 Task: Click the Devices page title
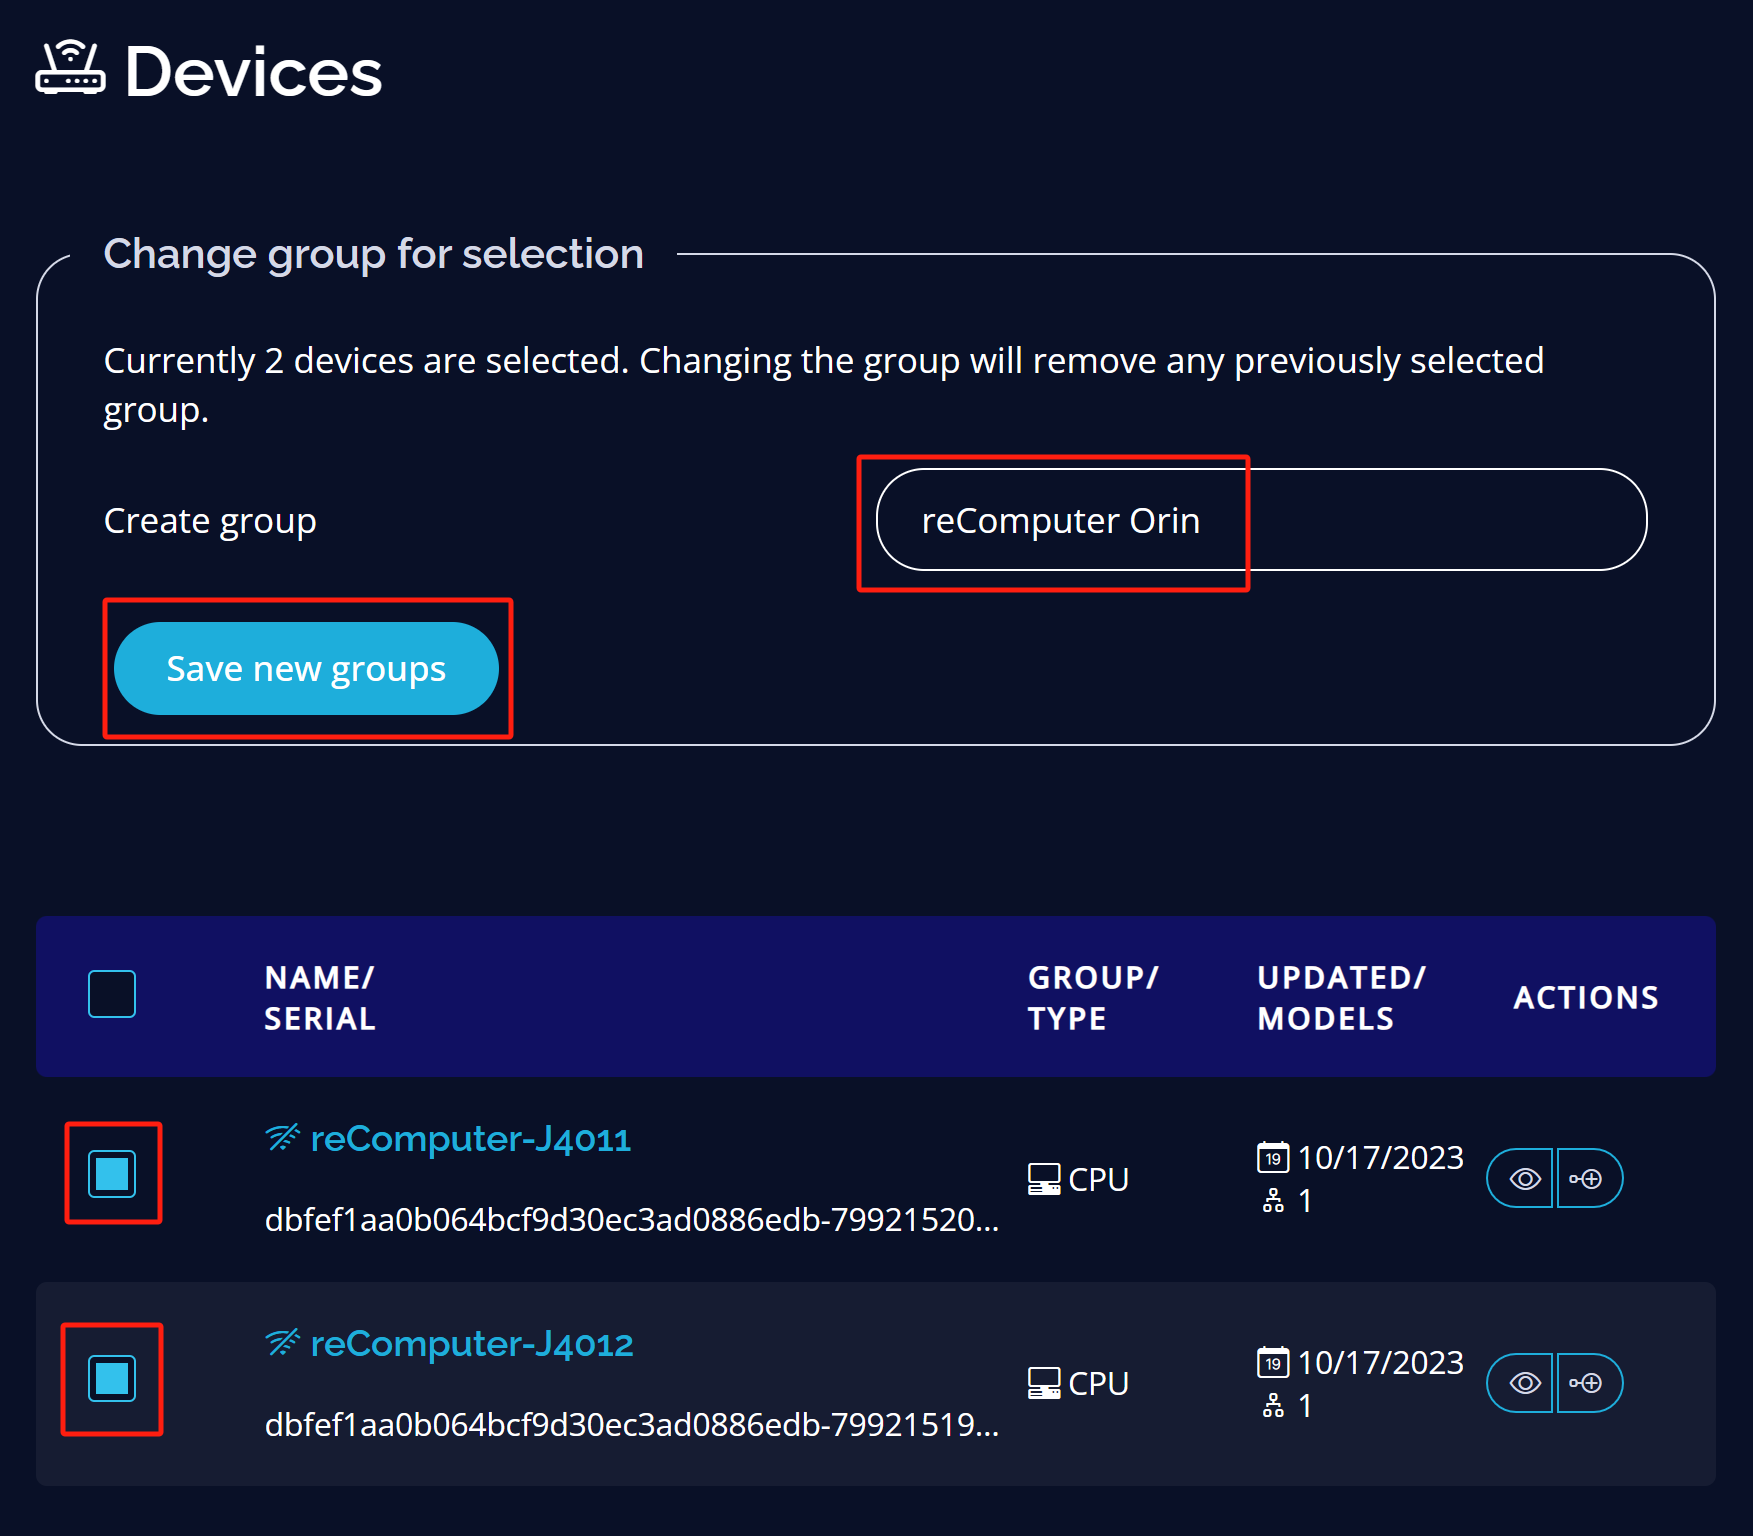tap(253, 72)
